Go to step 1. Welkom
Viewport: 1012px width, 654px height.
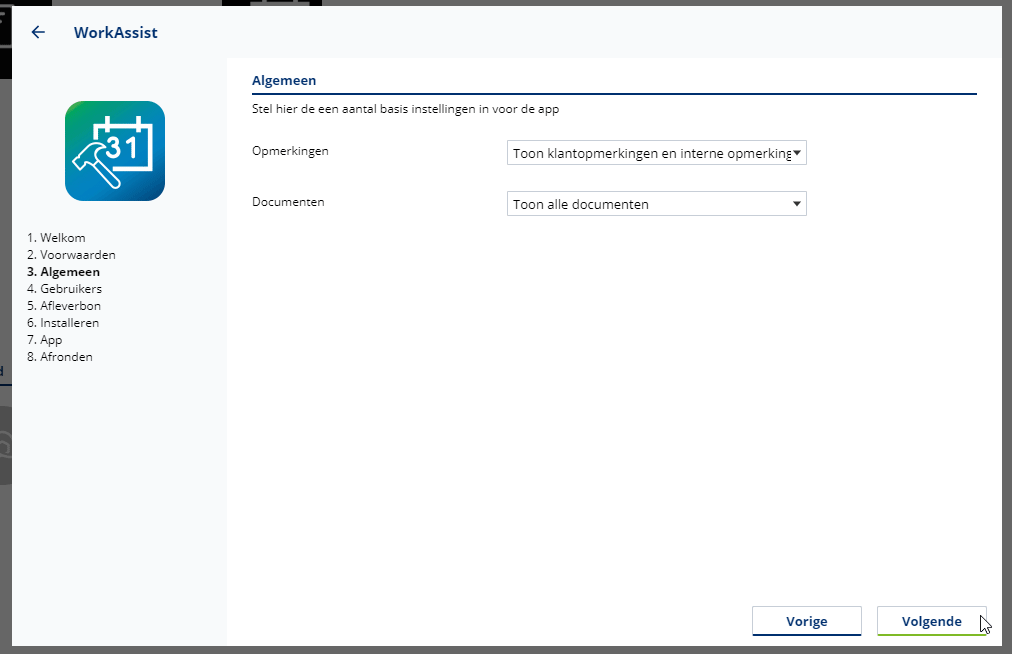(56, 238)
